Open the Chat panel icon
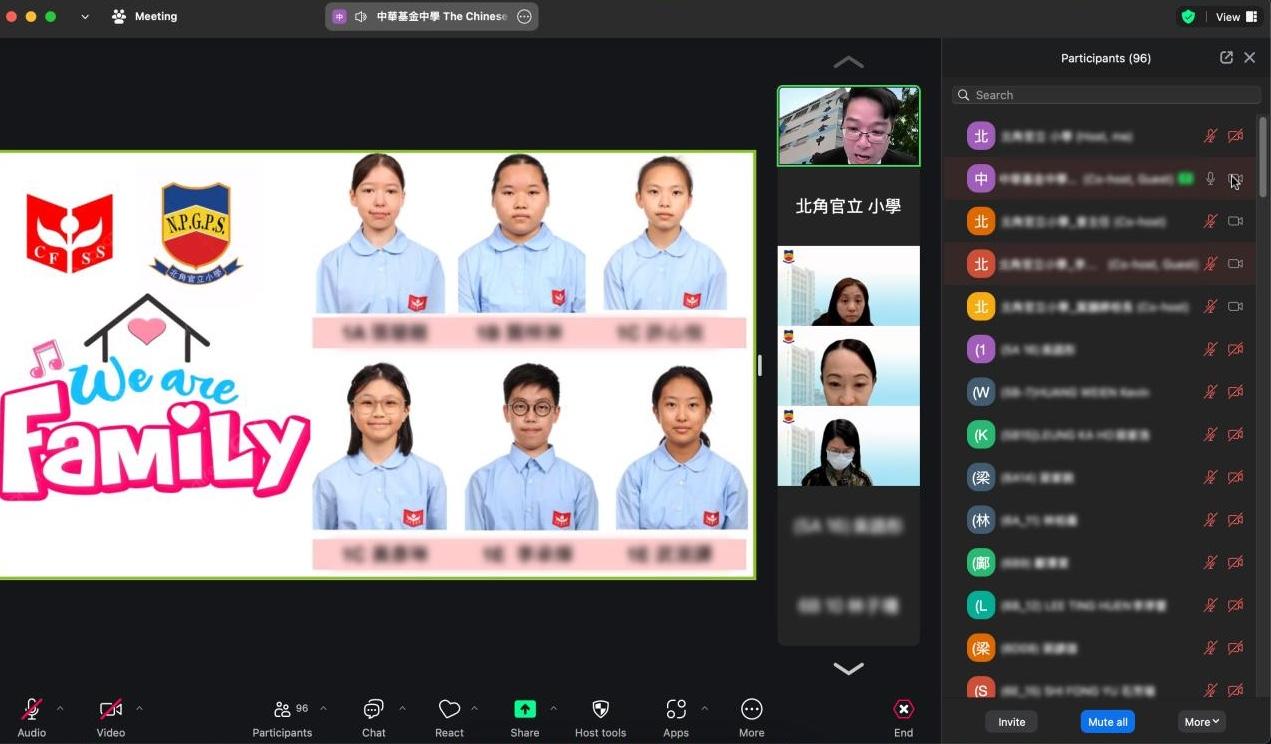This screenshot has width=1271, height=744. point(373,709)
